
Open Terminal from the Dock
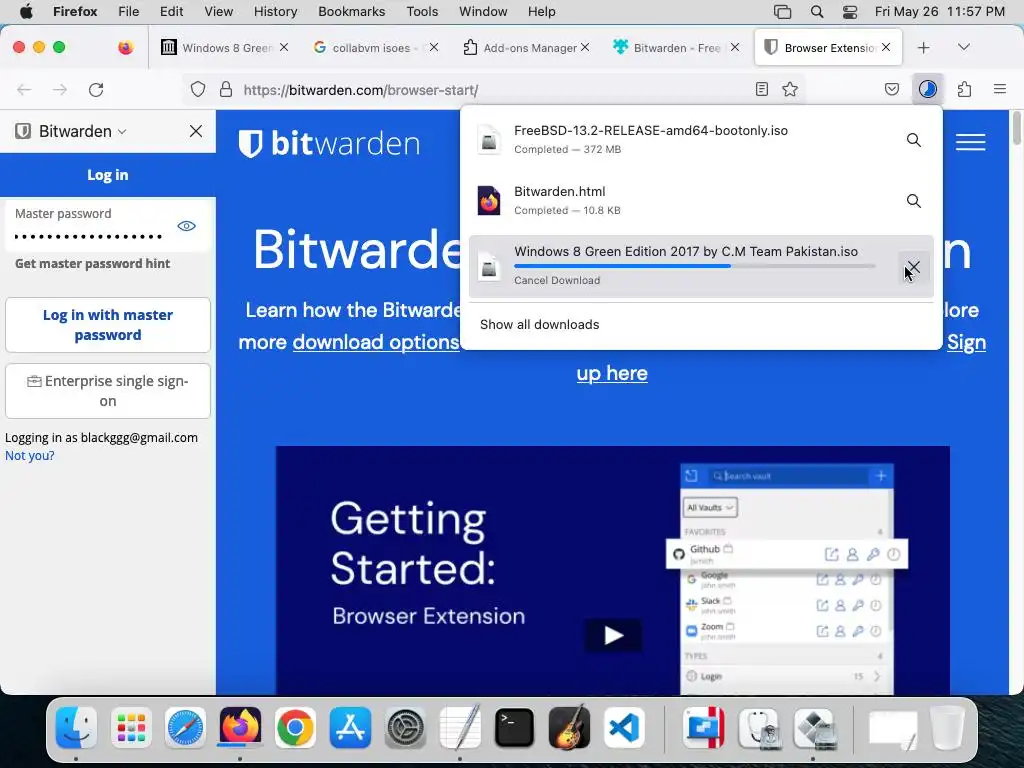(x=515, y=728)
